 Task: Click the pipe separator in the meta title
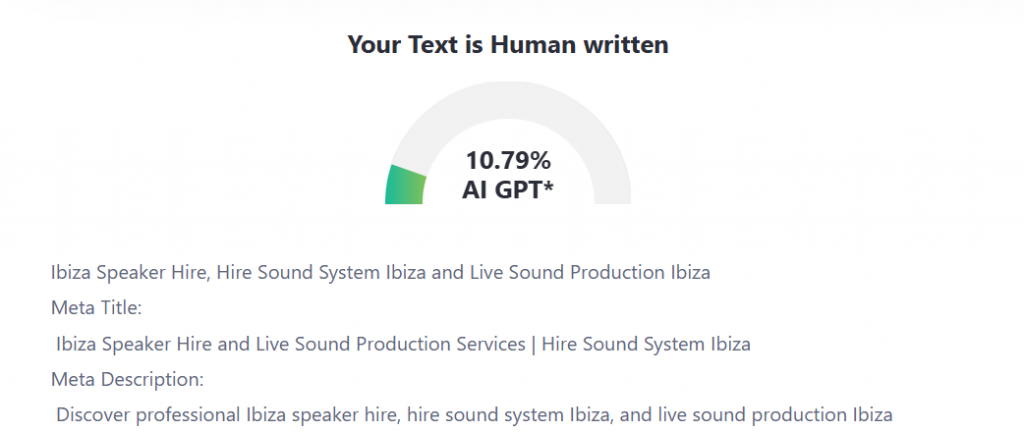[x=534, y=344]
